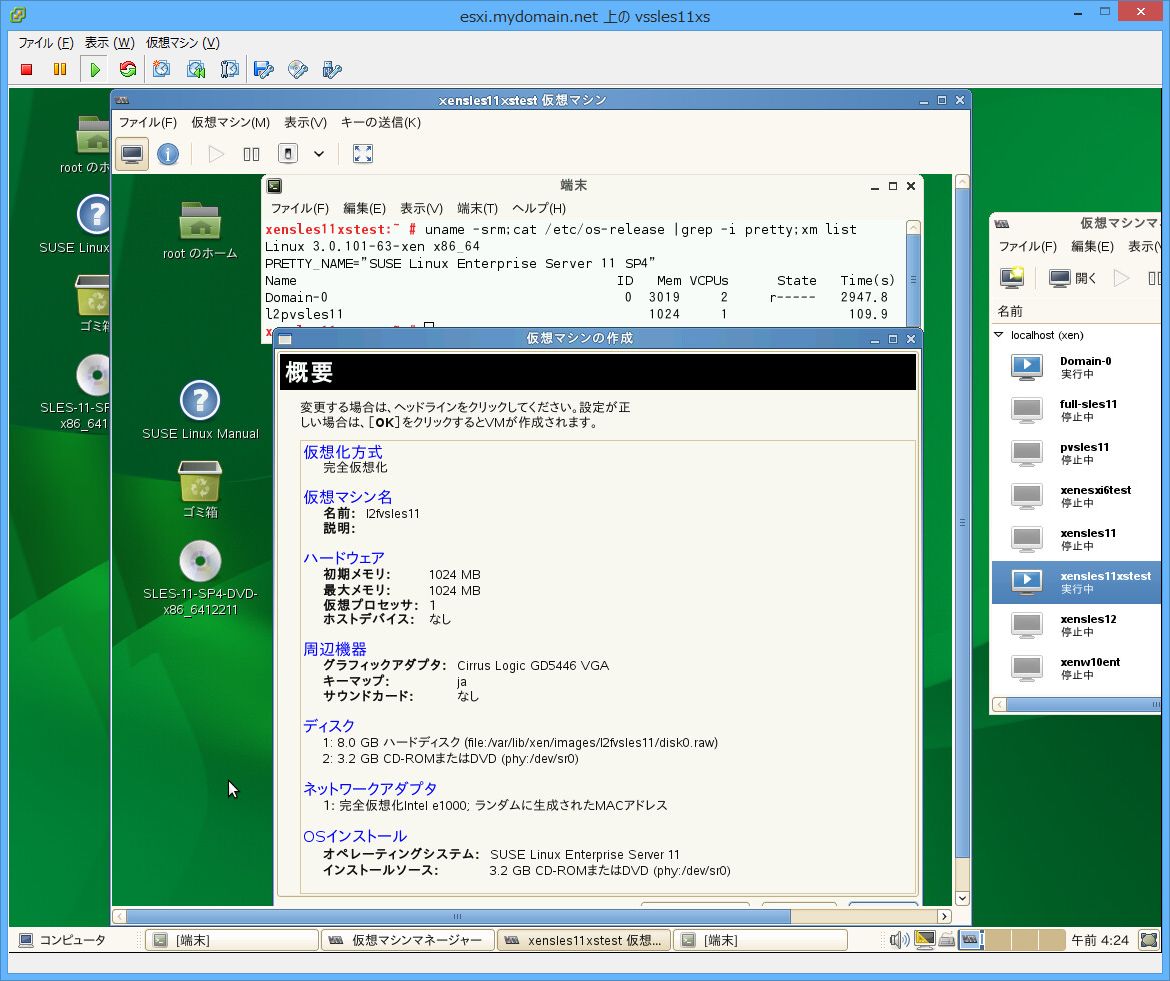Select xensles12 in the VM manager list
The image size is (1170, 981).
(x=1075, y=625)
